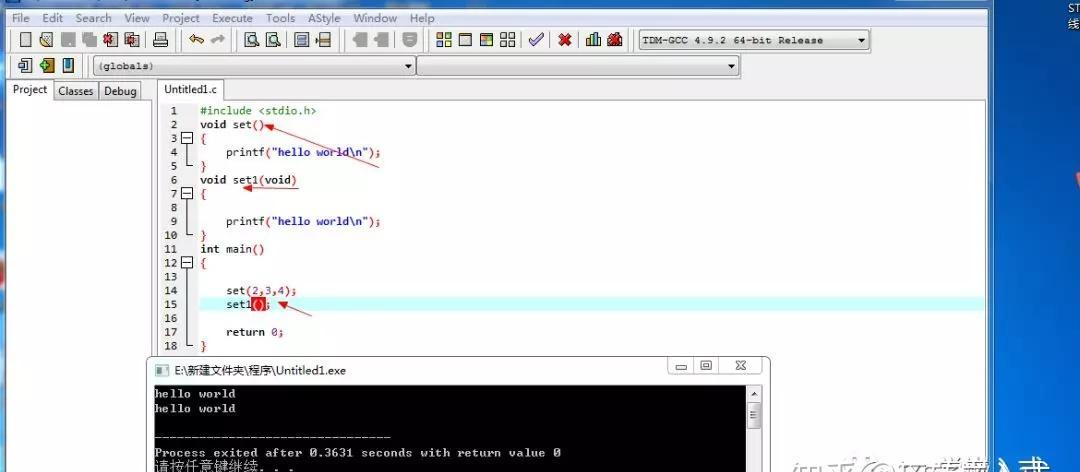Click 'Process exited after' console output line
1080x472 pixels.
pos(357,453)
